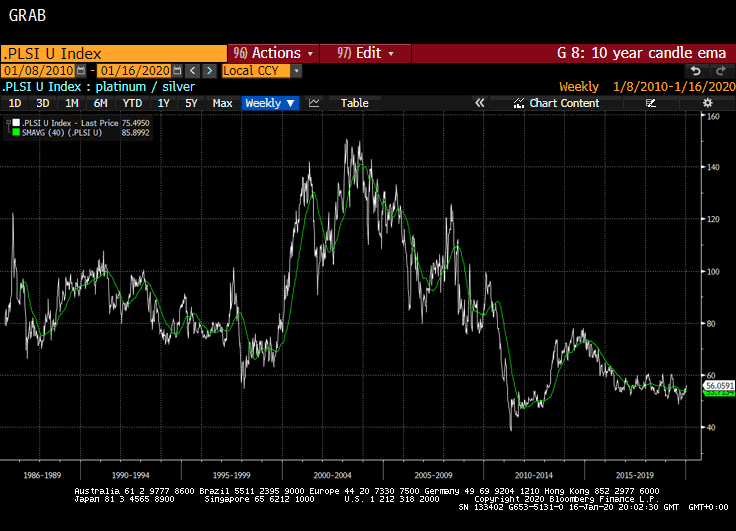Edit the end date 01/16/2020 field
This screenshot has width=736, height=531.
click(134, 71)
